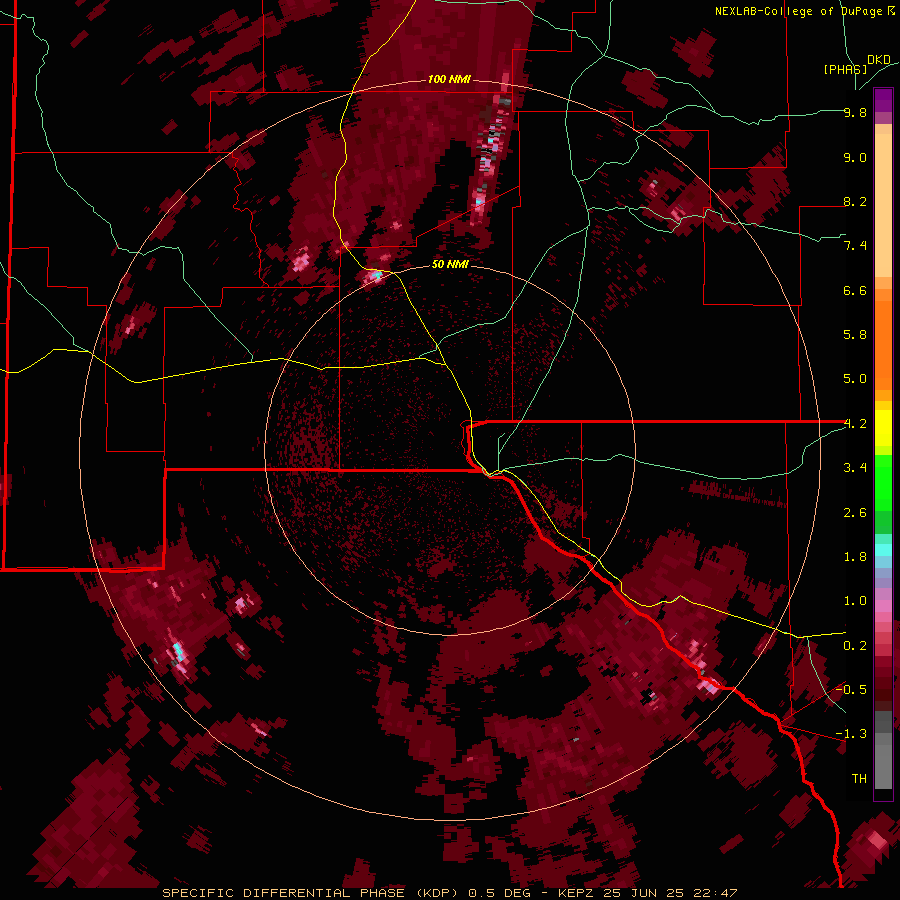Image resolution: width=900 pixels, height=900 pixels.
Task: Click the -0.5 scale value
Action: [x=852, y=690]
